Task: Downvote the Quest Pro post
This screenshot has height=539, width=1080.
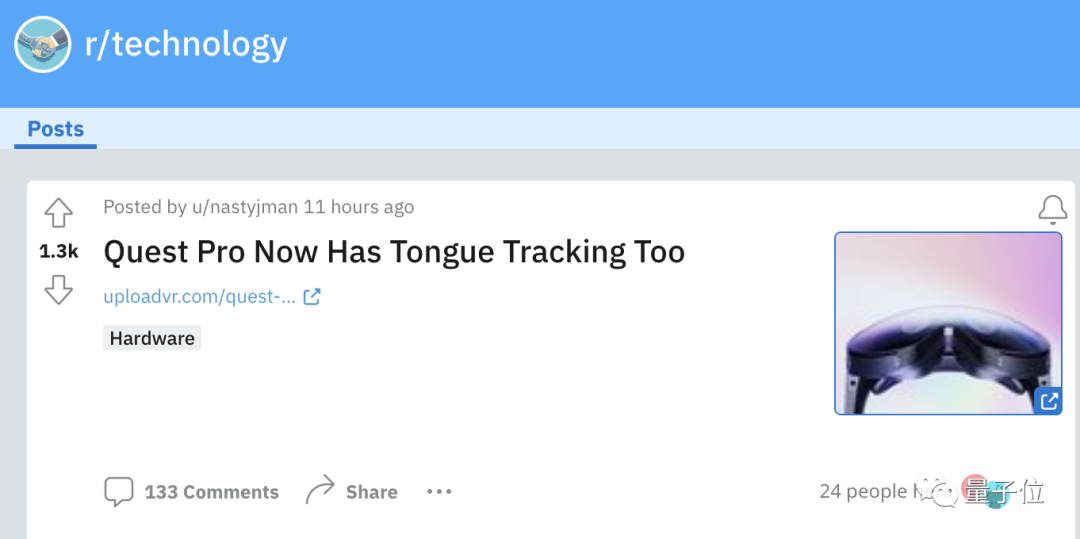Action: pos(59,290)
